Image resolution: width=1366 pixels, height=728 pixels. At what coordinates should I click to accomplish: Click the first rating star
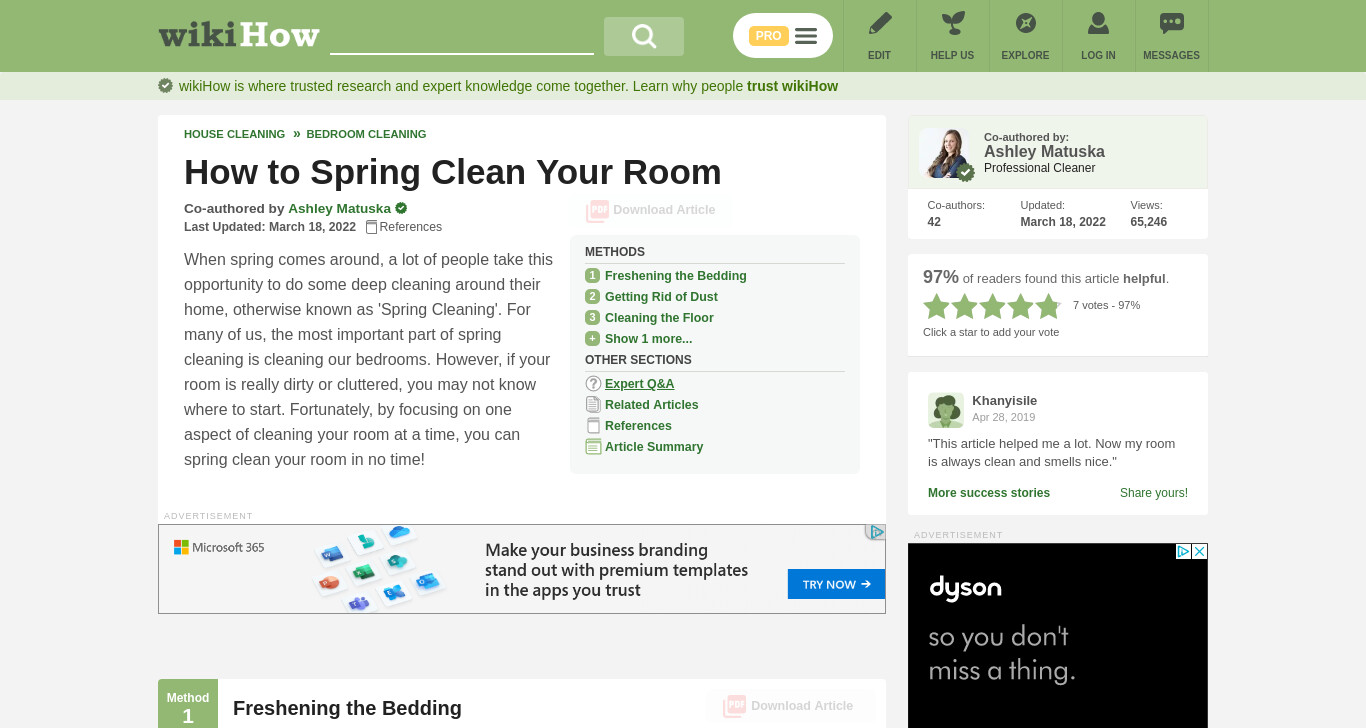(936, 306)
